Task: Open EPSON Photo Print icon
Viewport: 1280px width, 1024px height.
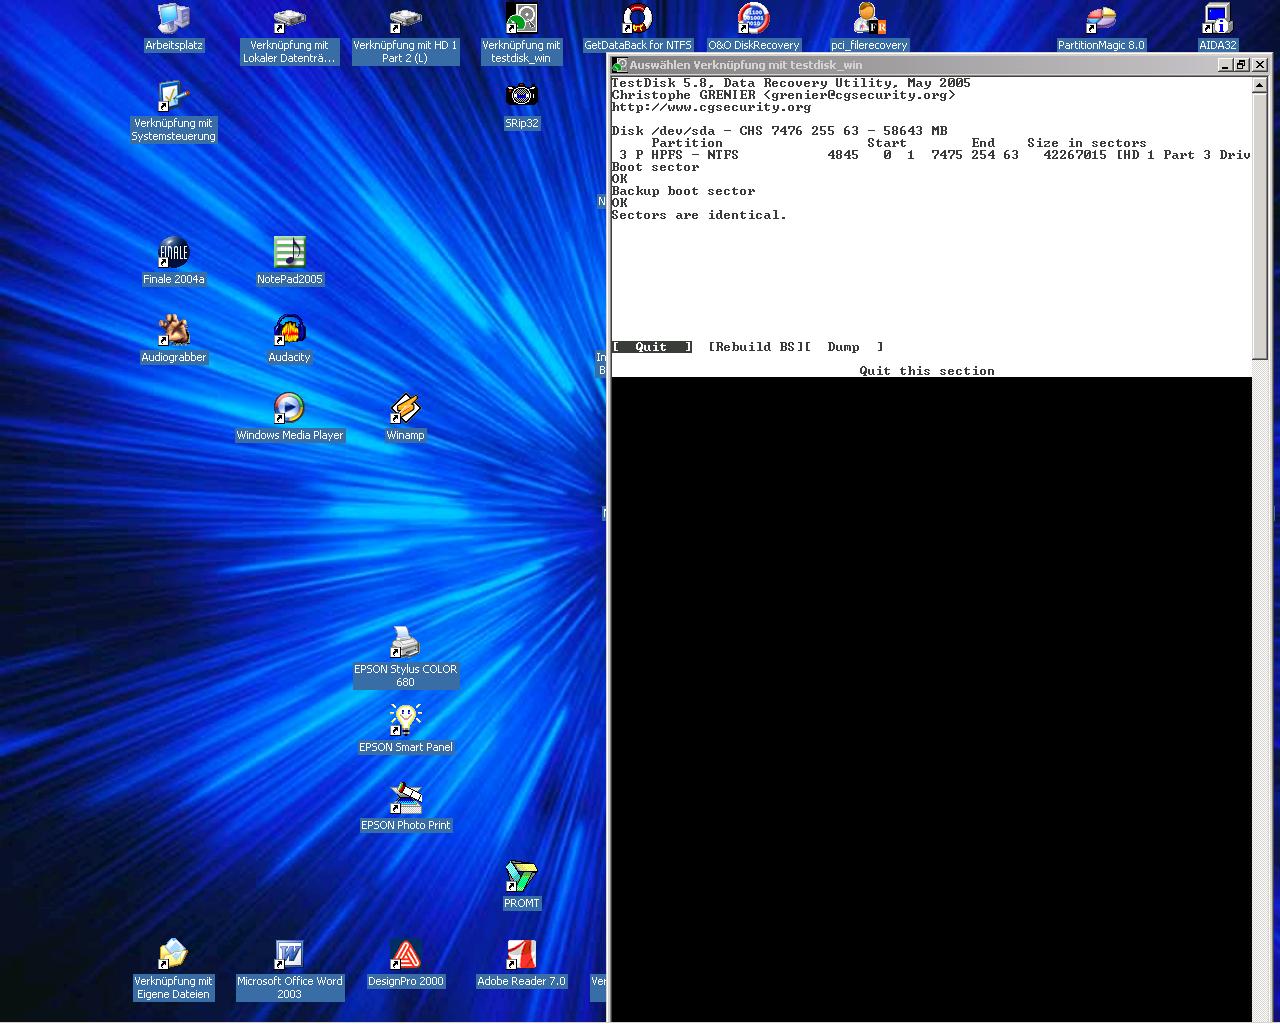Action: tap(405, 807)
